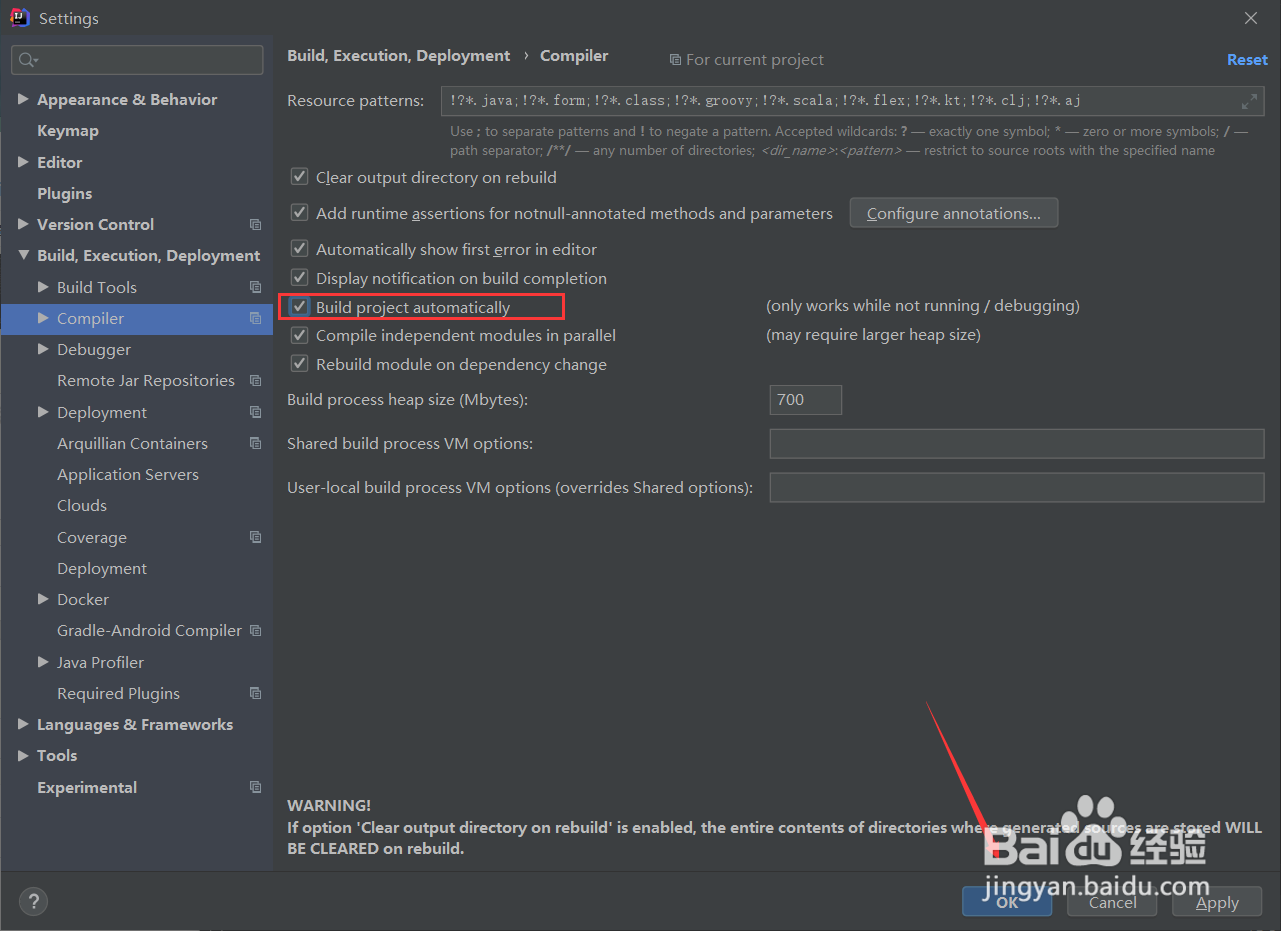Click the Apply button
Image resolution: width=1281 pixels, height=931 pixels.
[x=1217, y=902]
